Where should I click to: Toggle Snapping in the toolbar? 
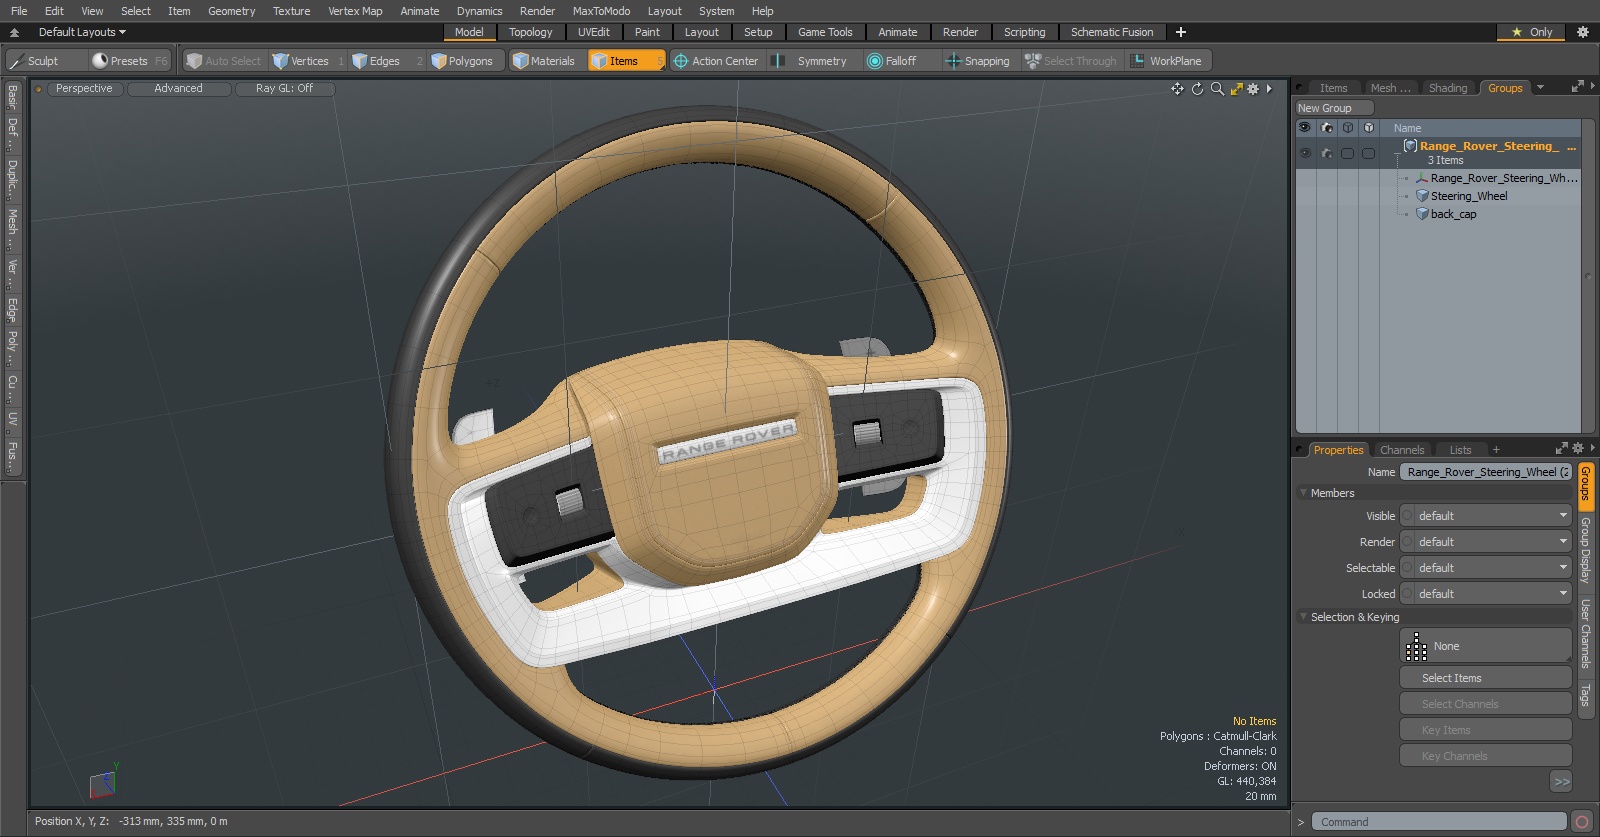point(978,61)
